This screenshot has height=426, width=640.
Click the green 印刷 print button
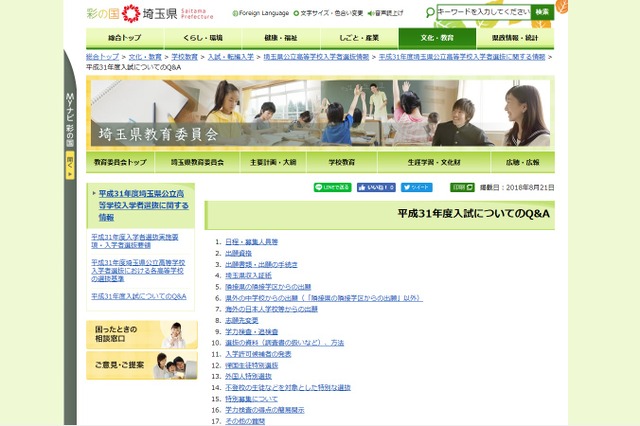[x=462, y=187]
